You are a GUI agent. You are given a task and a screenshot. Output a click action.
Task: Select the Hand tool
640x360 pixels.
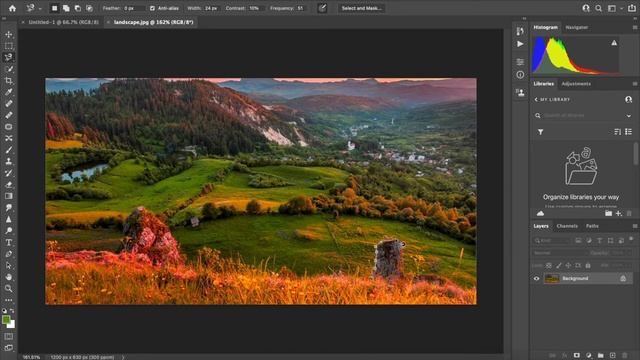click(x=9, y=277)
